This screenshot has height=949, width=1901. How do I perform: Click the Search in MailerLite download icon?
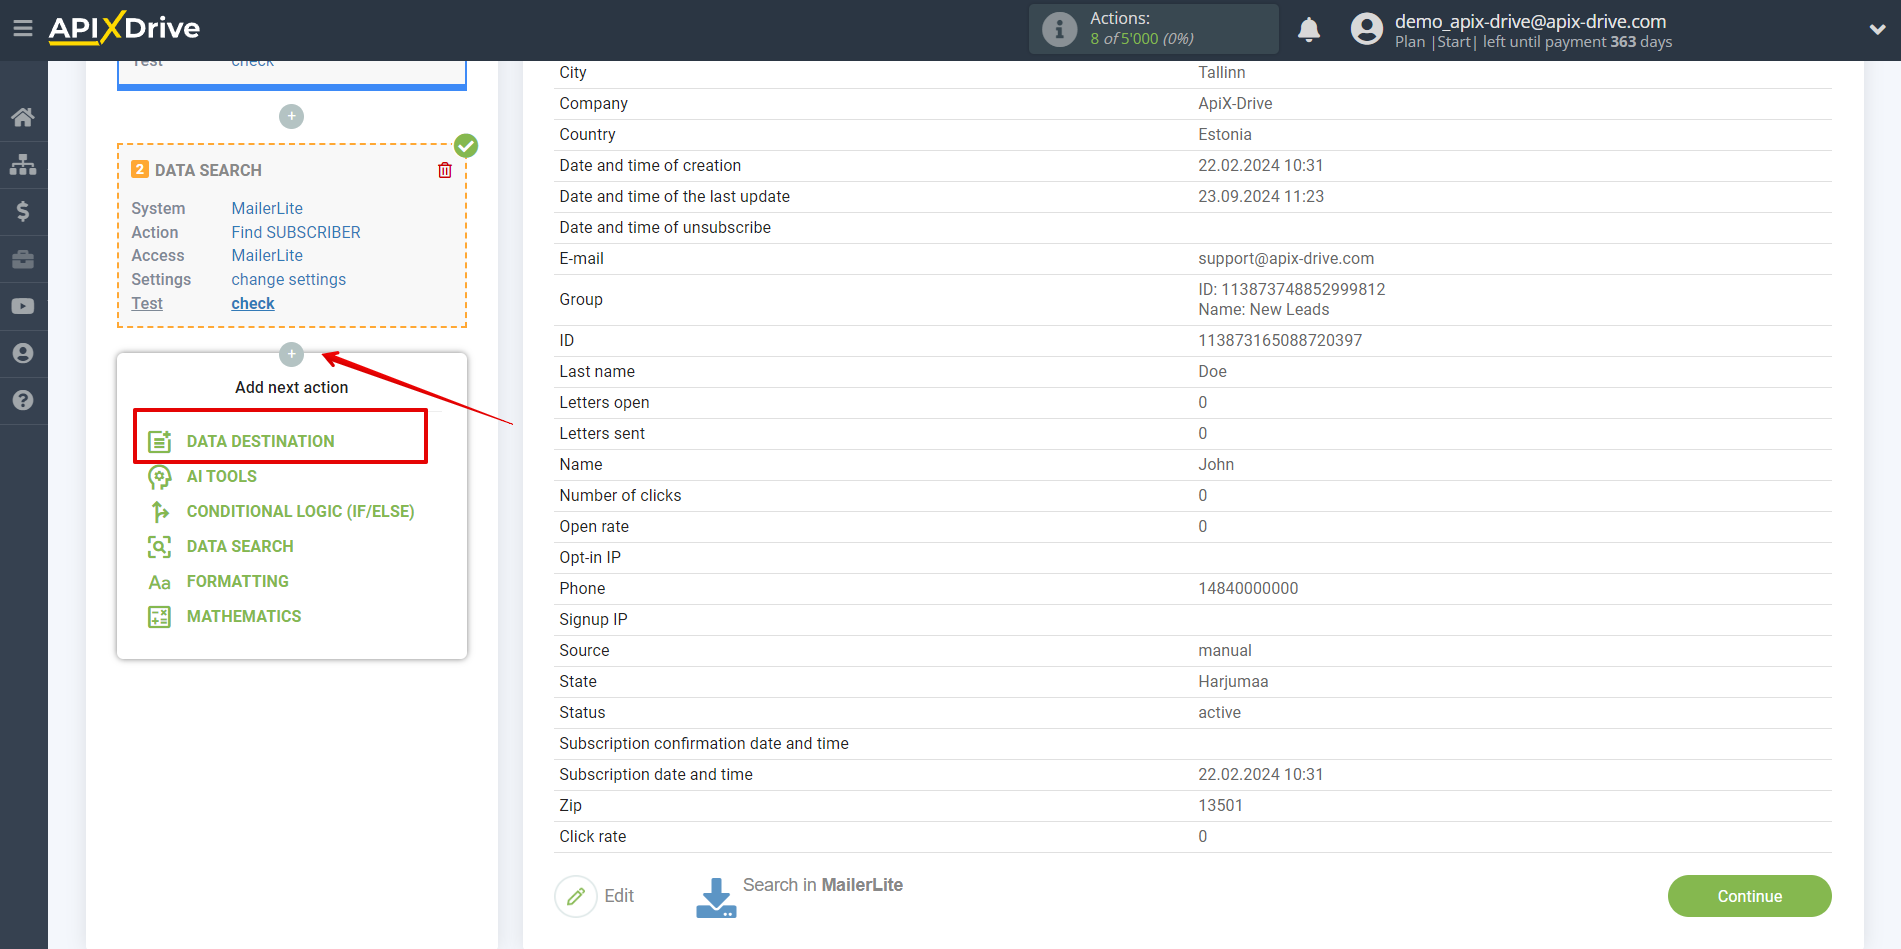[x=716, y=898]
